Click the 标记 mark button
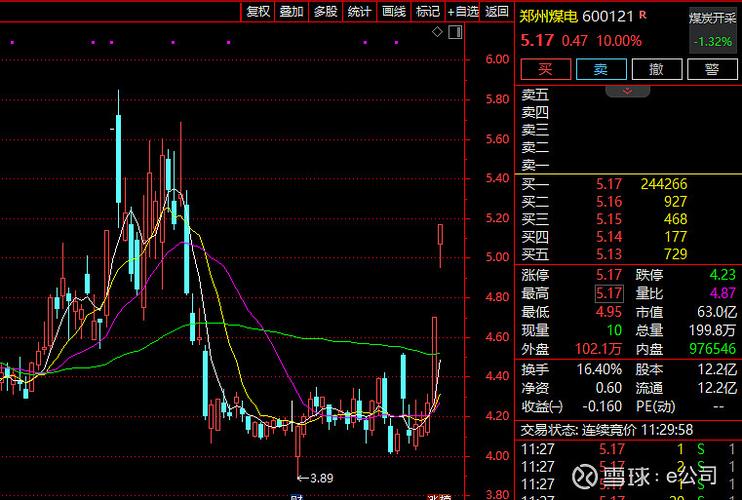 click(x=428, y=11)
